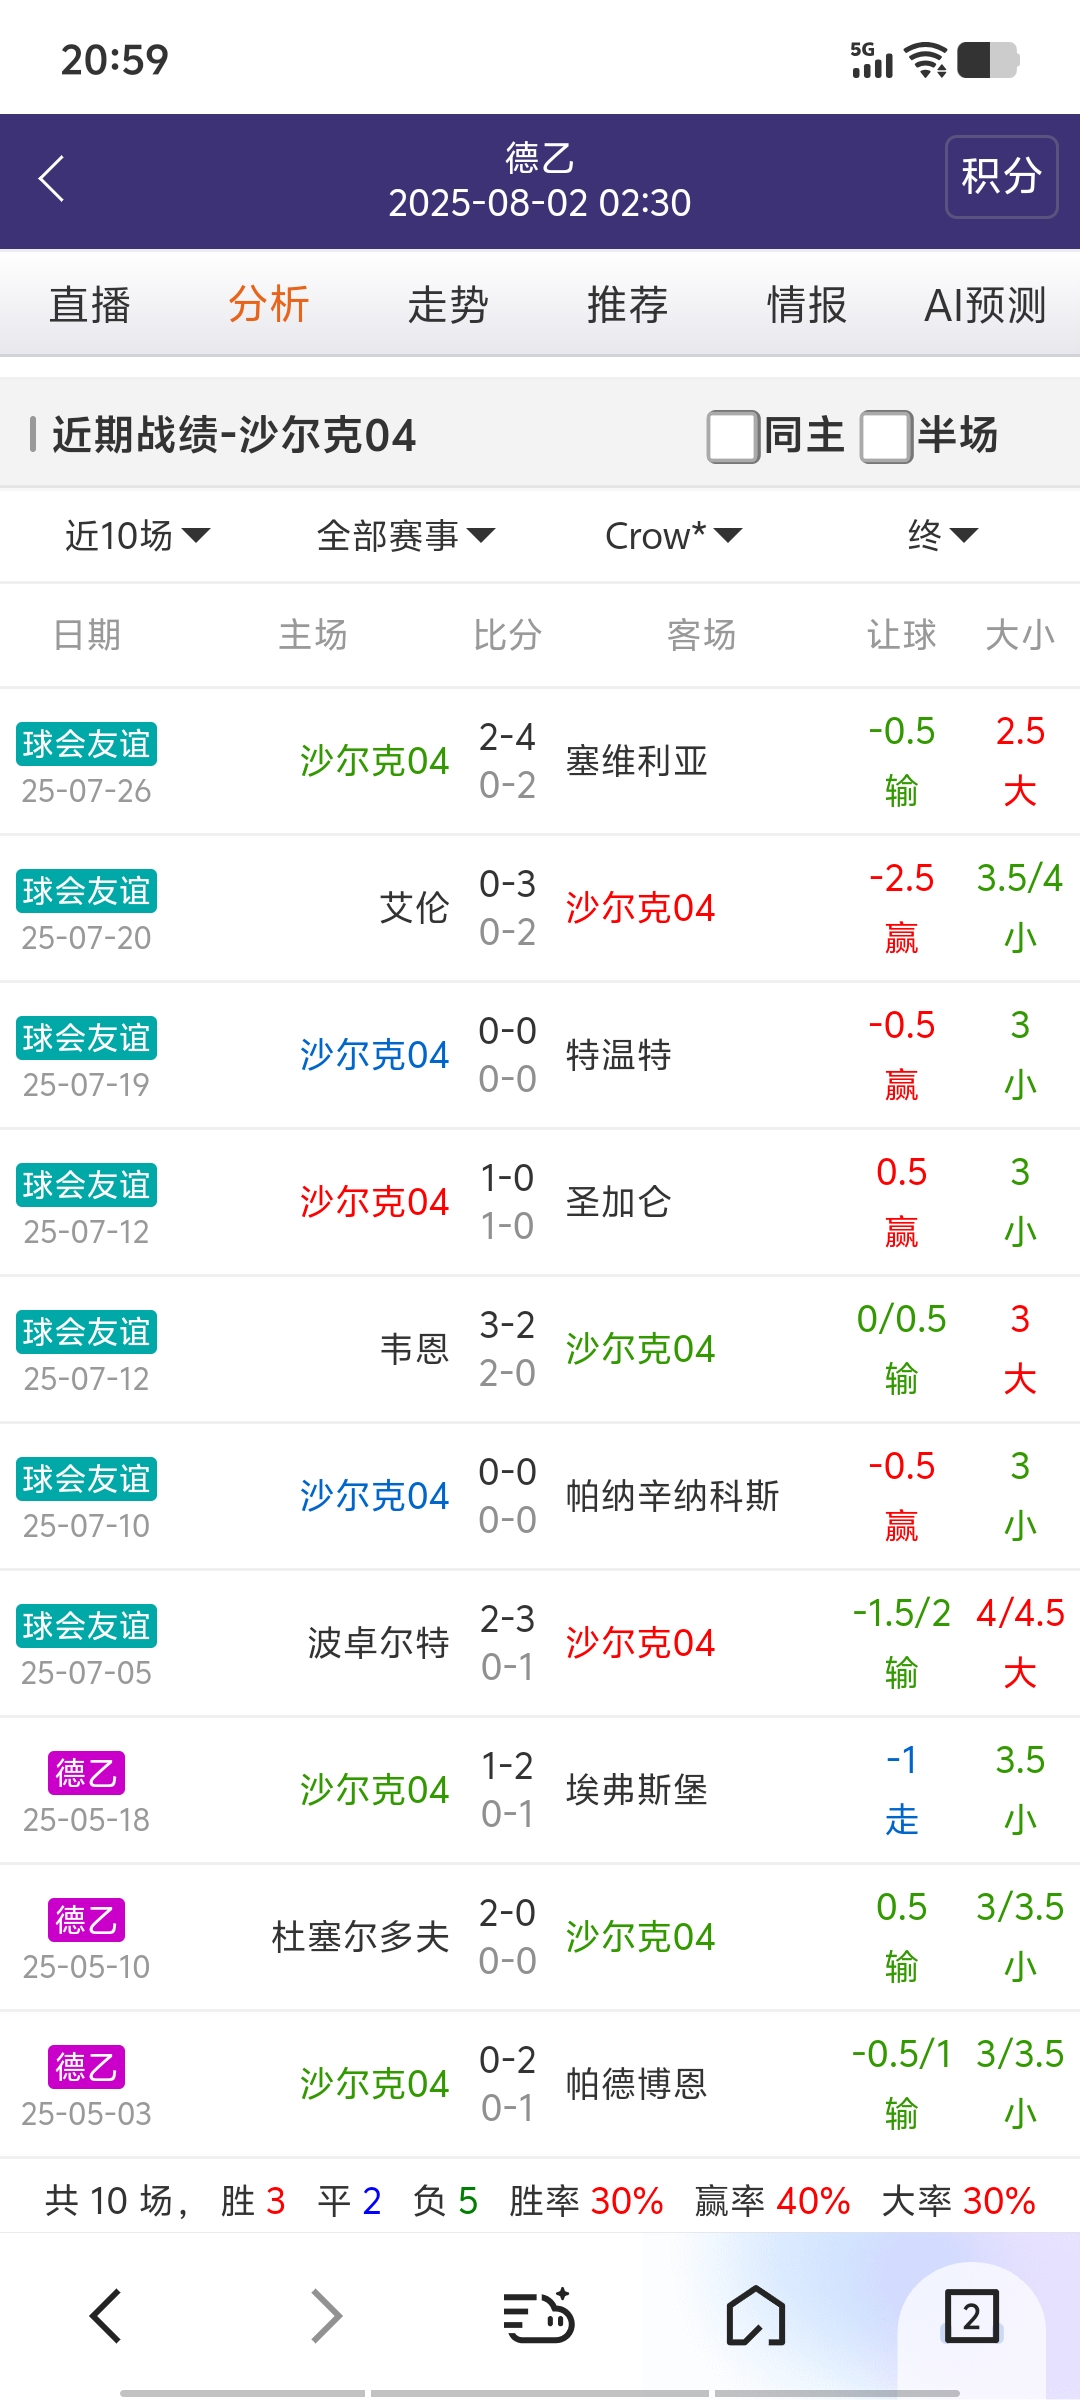Go back using browser back arrow
Image resolution: width=1080 pixels, height=2400 pixels.
[106, 2316]
